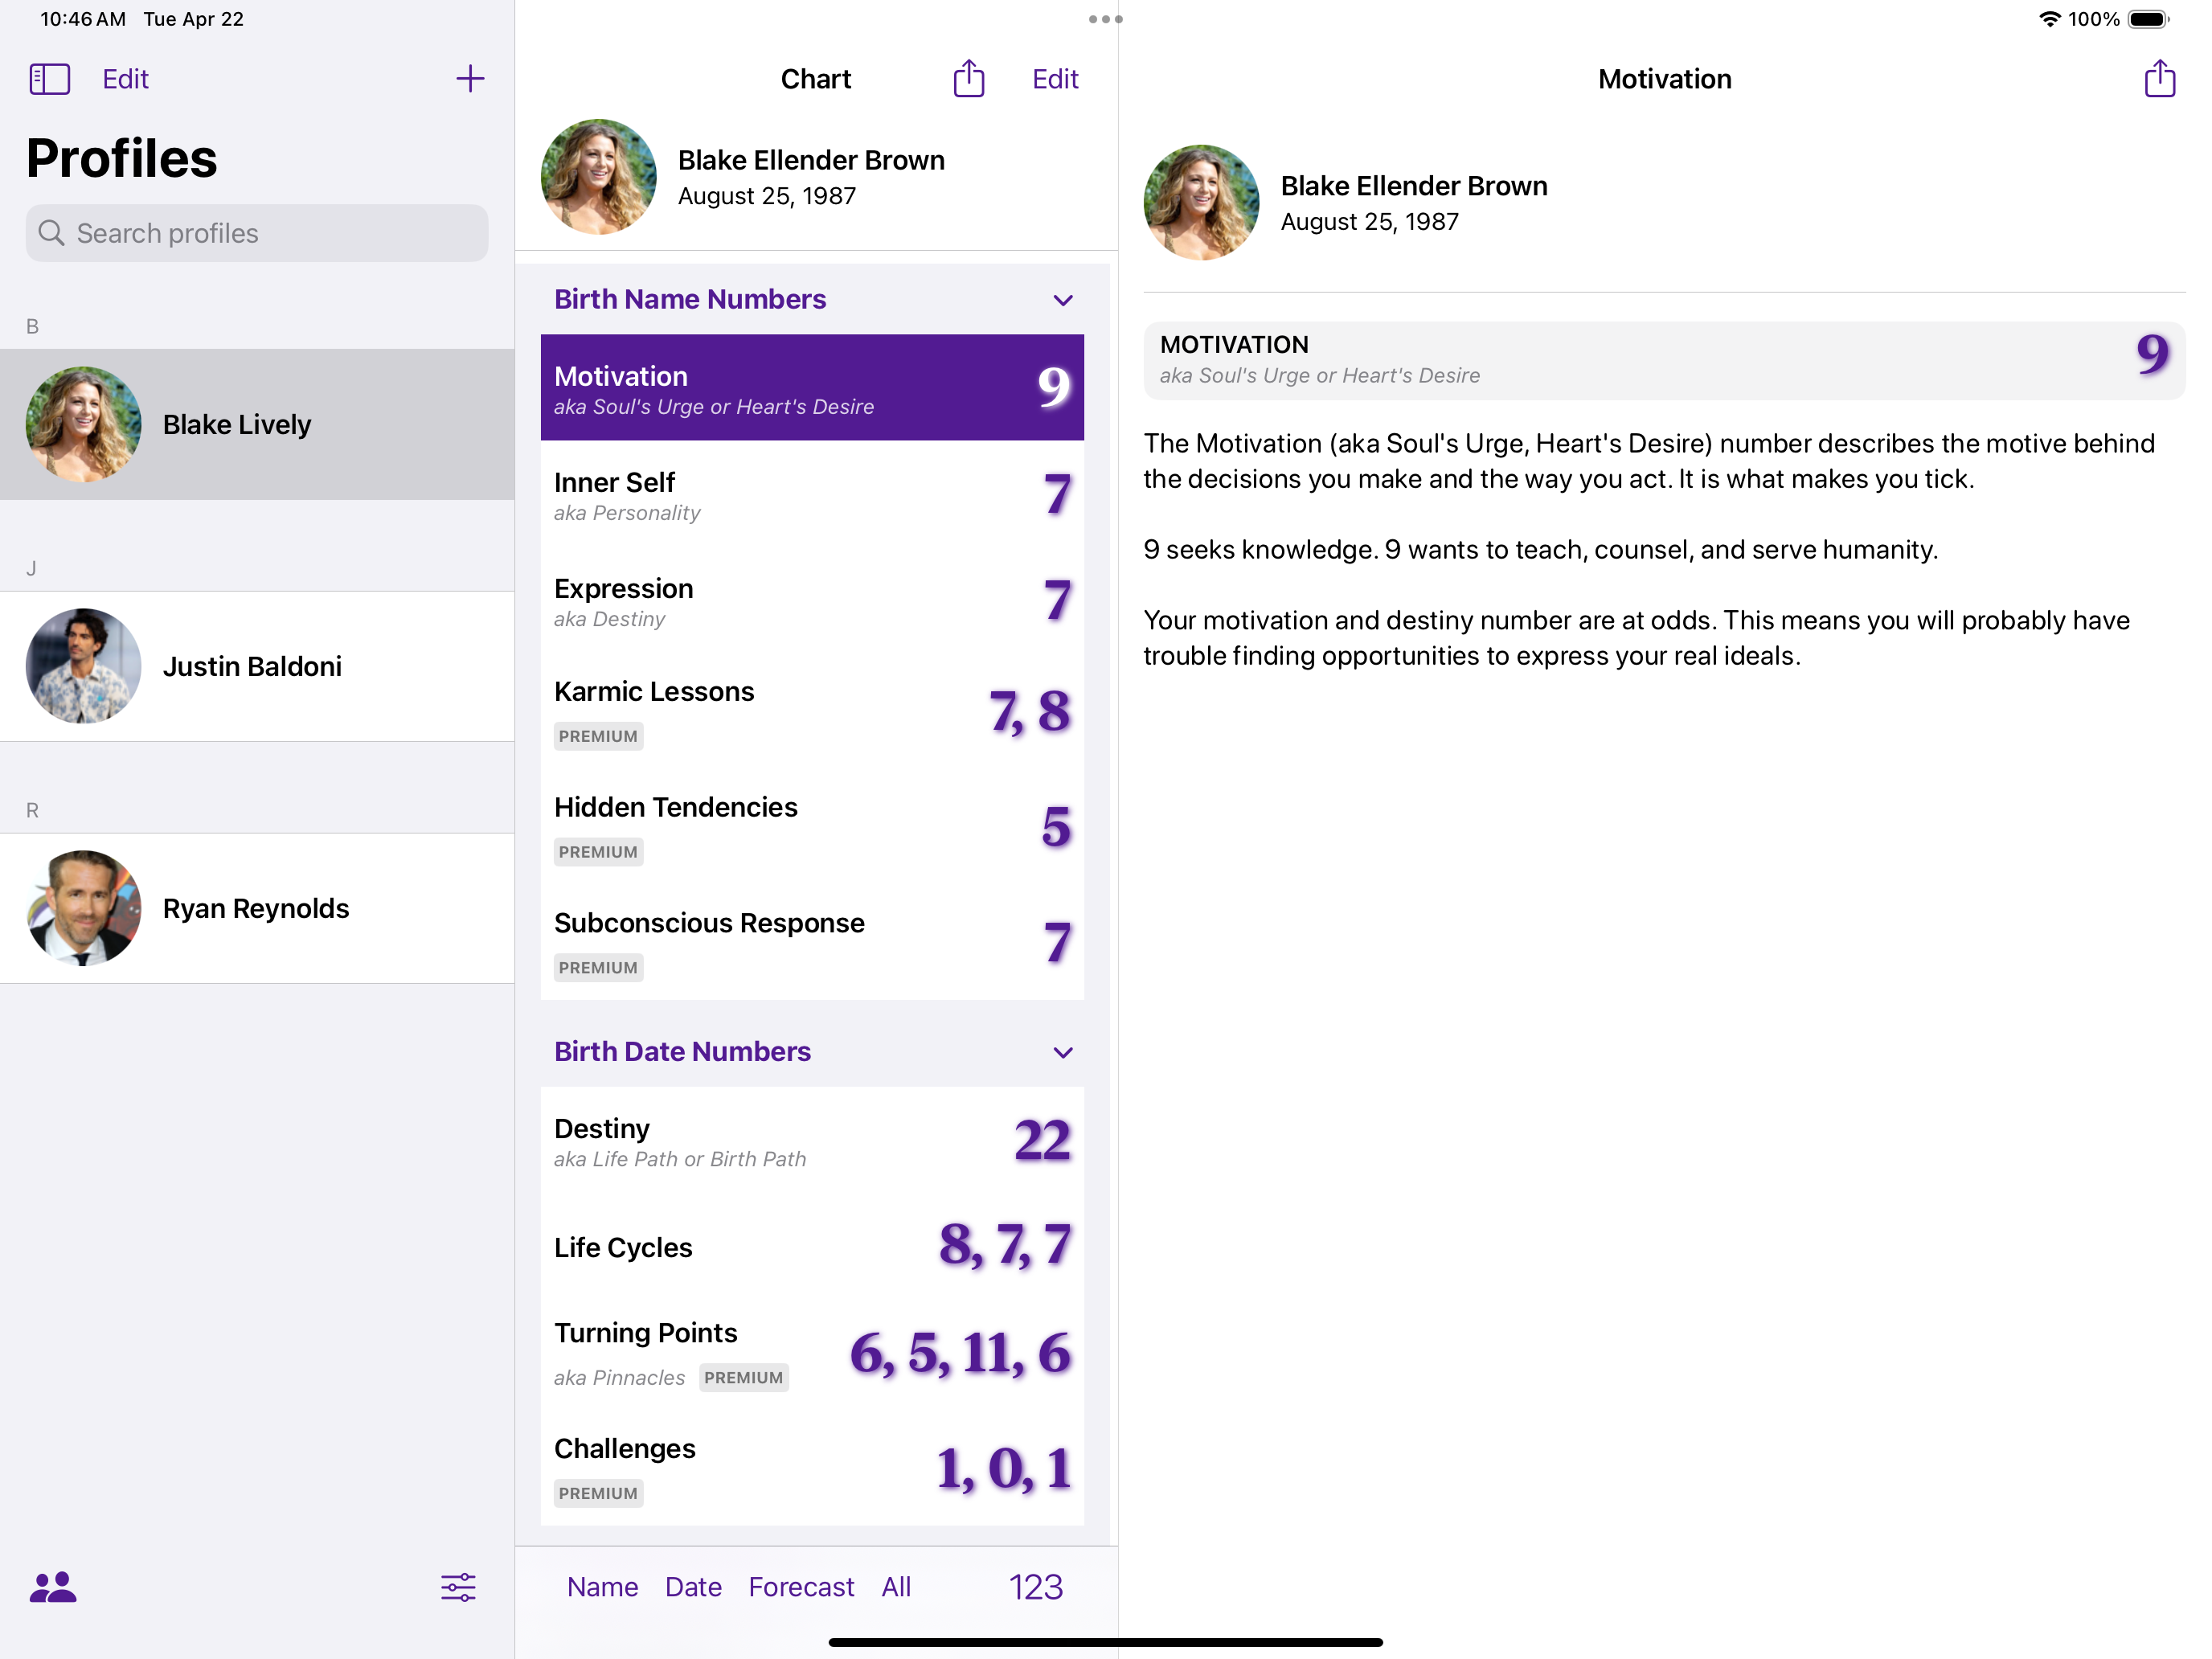Select the Ryan Reynolds profile
The width and height of the screenshot is (2212, 1659).
pos(257,908)
